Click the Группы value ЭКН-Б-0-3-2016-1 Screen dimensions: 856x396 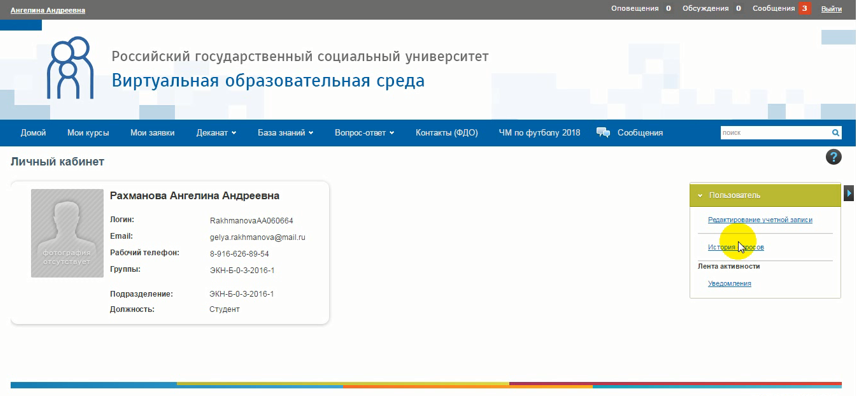[x=242, y=270]
